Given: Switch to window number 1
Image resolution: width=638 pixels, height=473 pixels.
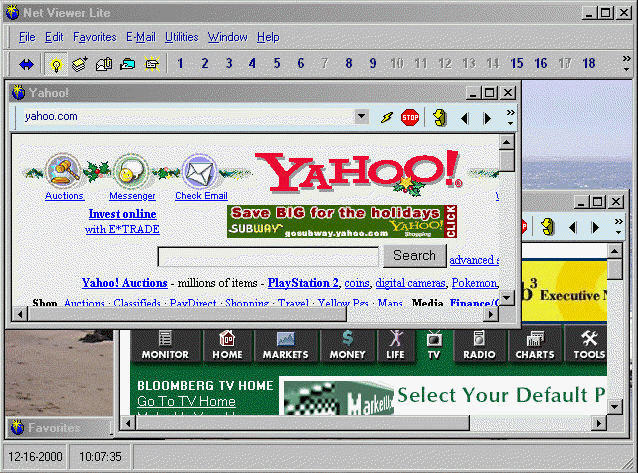Looking at the screenshot, I should coord(180,64).
